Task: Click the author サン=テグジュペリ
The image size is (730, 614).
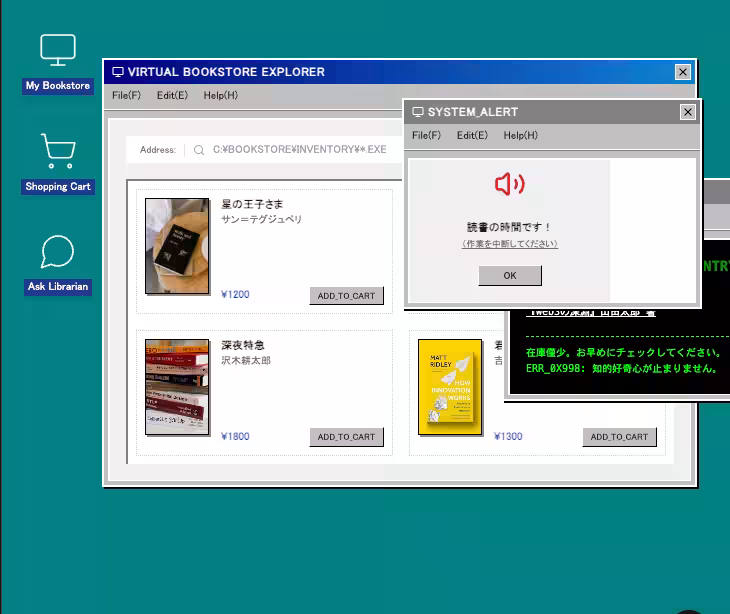Action: [262, 219]
